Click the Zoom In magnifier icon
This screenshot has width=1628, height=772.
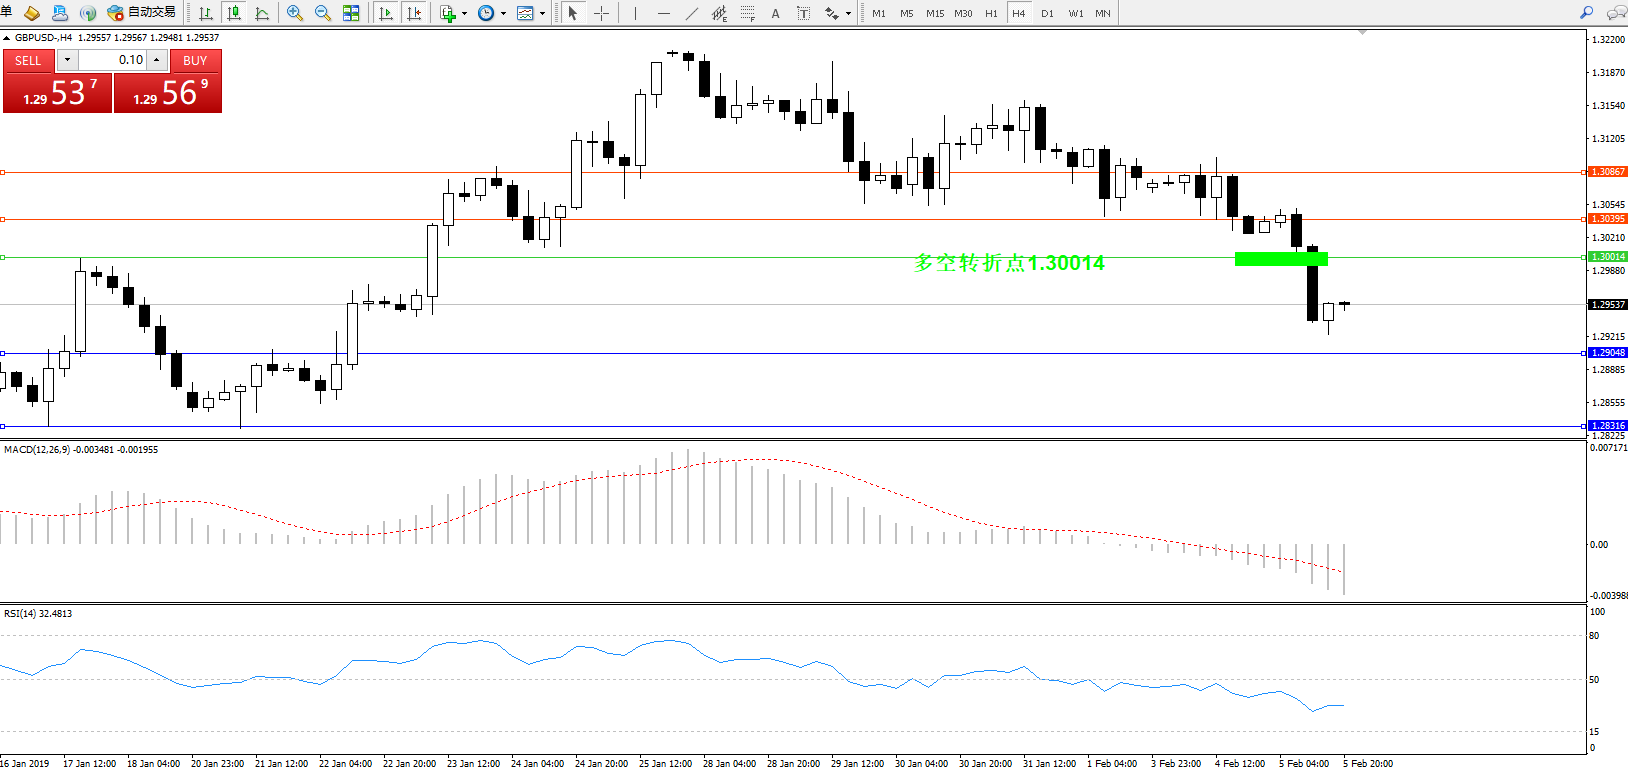(294, 13)
